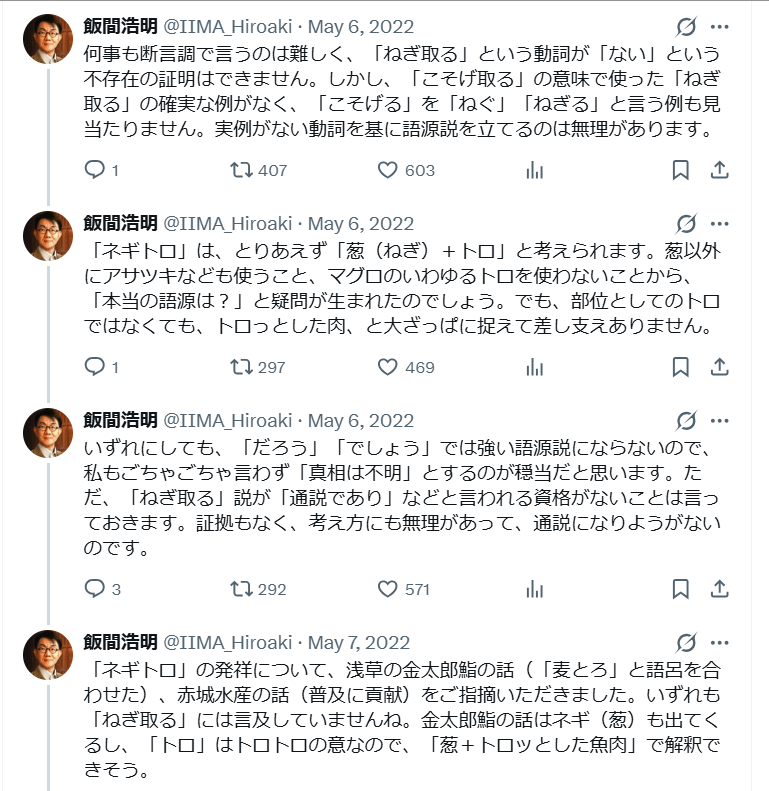Open more options menu on first tweet
The height and width of the screenshot is (791, 769).
[x=719, y=27]
